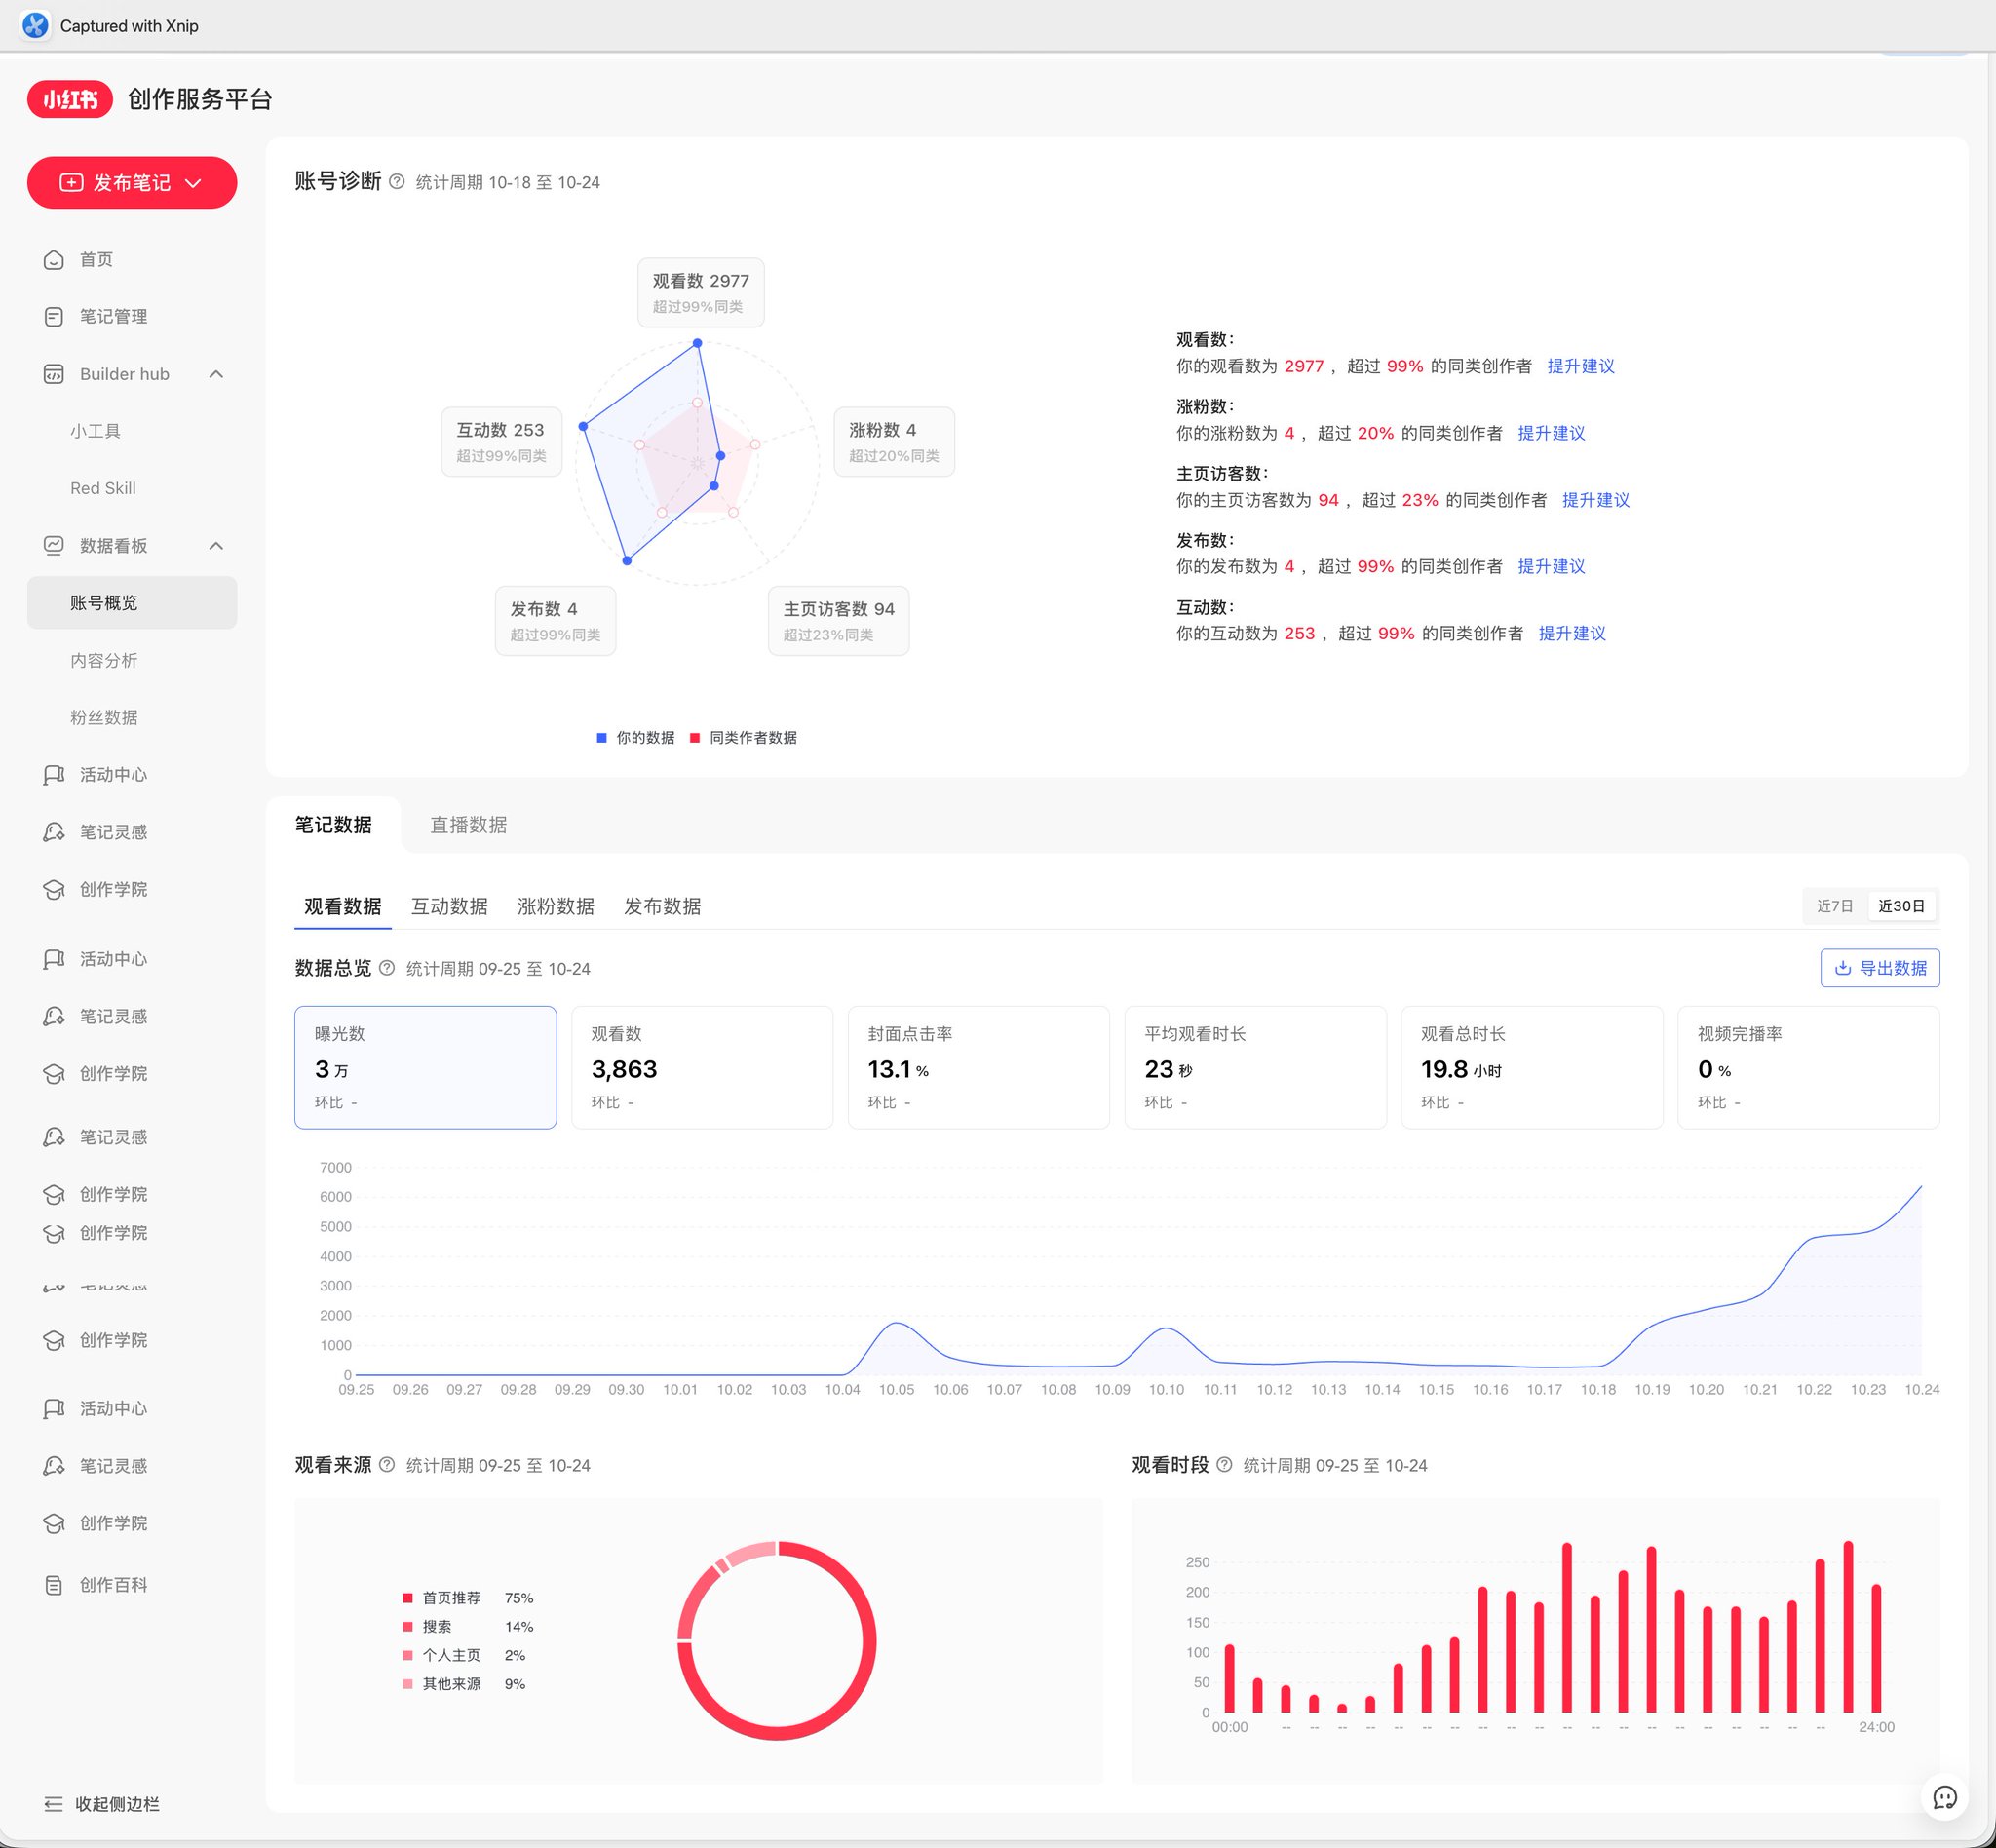Click the Xnip app icon in title bar

click(35, 25)
